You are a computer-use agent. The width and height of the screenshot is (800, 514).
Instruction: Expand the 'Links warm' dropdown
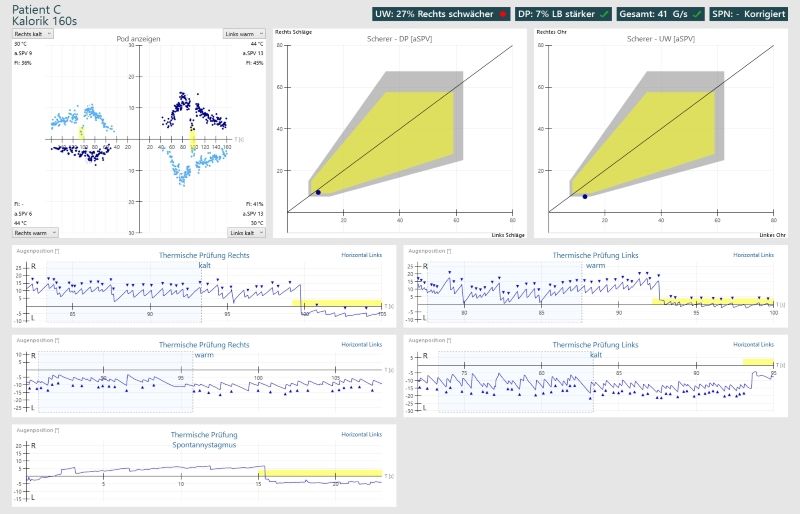click(x=245, y=33)
